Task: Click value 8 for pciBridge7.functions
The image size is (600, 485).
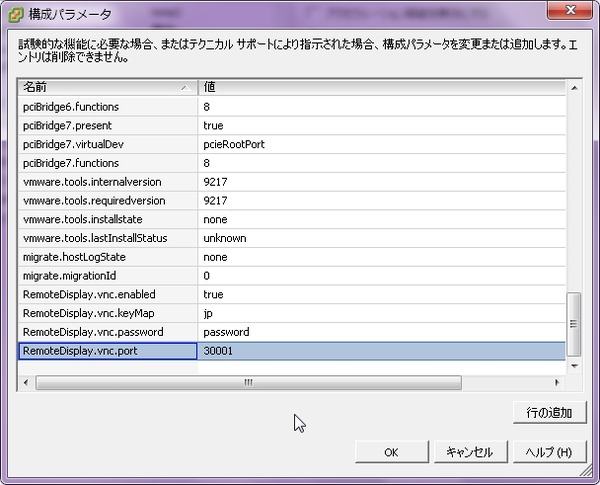Action: pyautogui.click(x=382, y=163)
